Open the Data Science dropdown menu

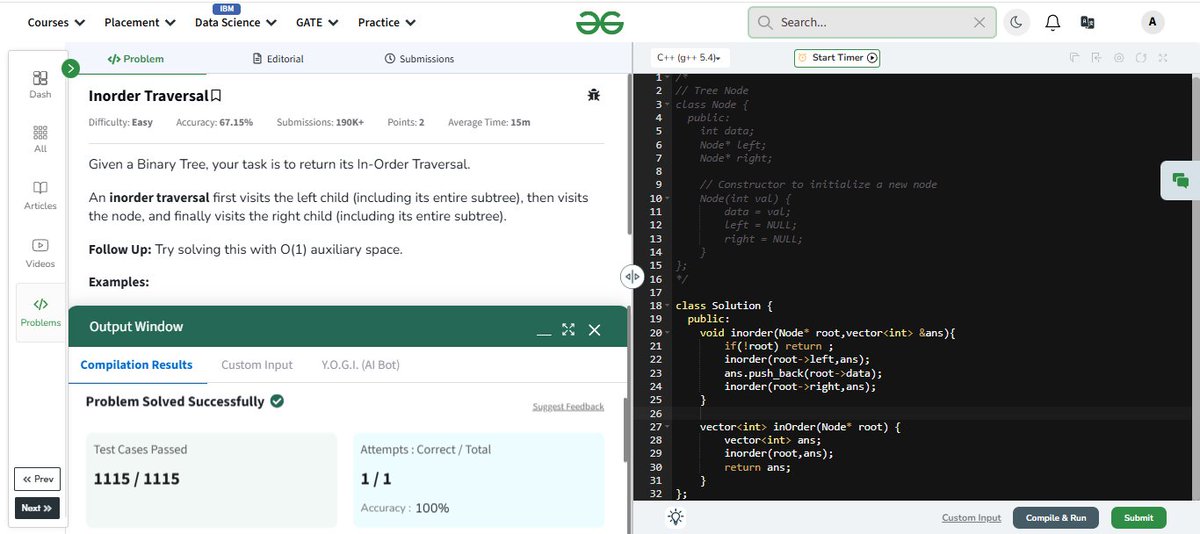[x=235, y=22]
